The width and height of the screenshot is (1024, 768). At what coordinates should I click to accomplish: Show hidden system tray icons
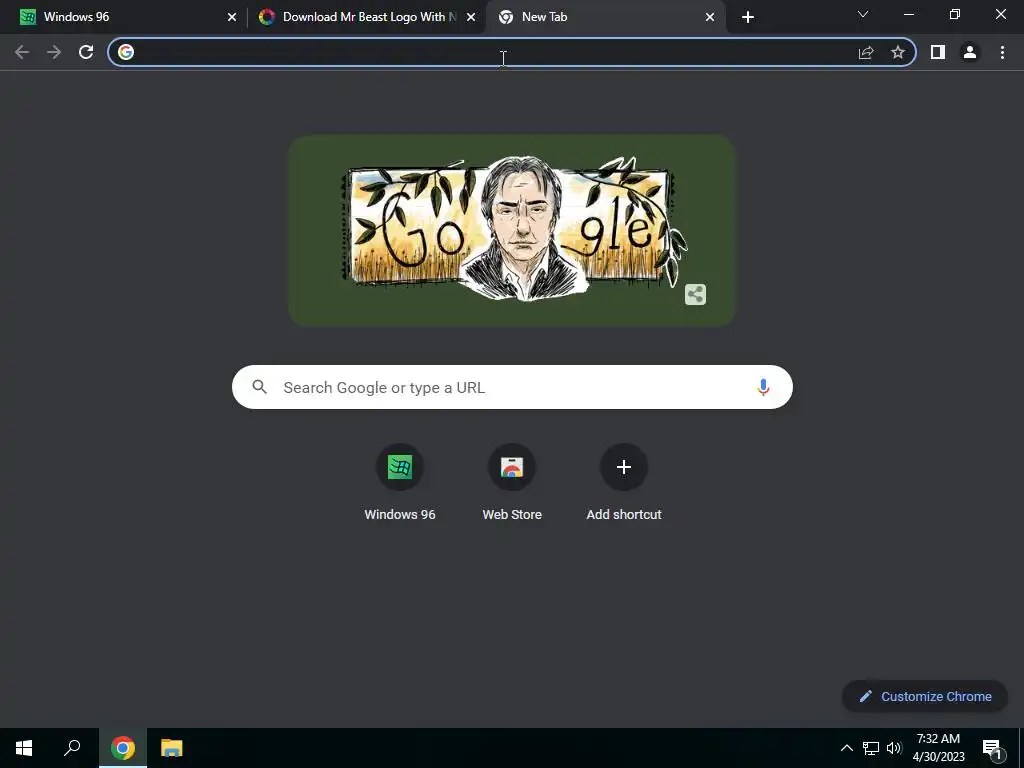(846, 748)
